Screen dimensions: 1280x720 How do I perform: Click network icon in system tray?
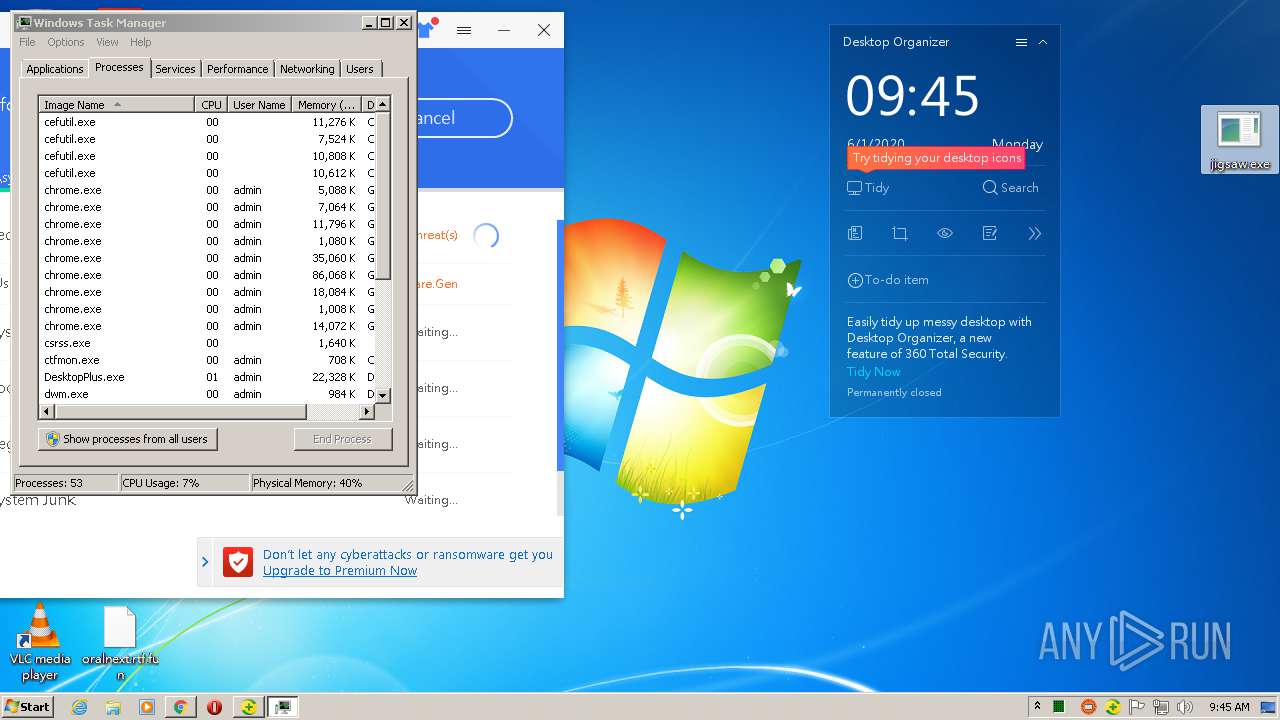1161,707
